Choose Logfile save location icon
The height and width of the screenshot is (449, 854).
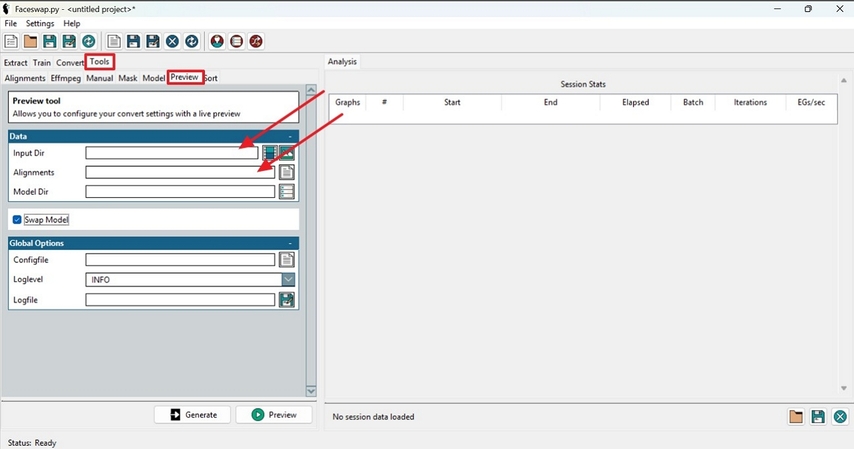[x=287, y=300]
